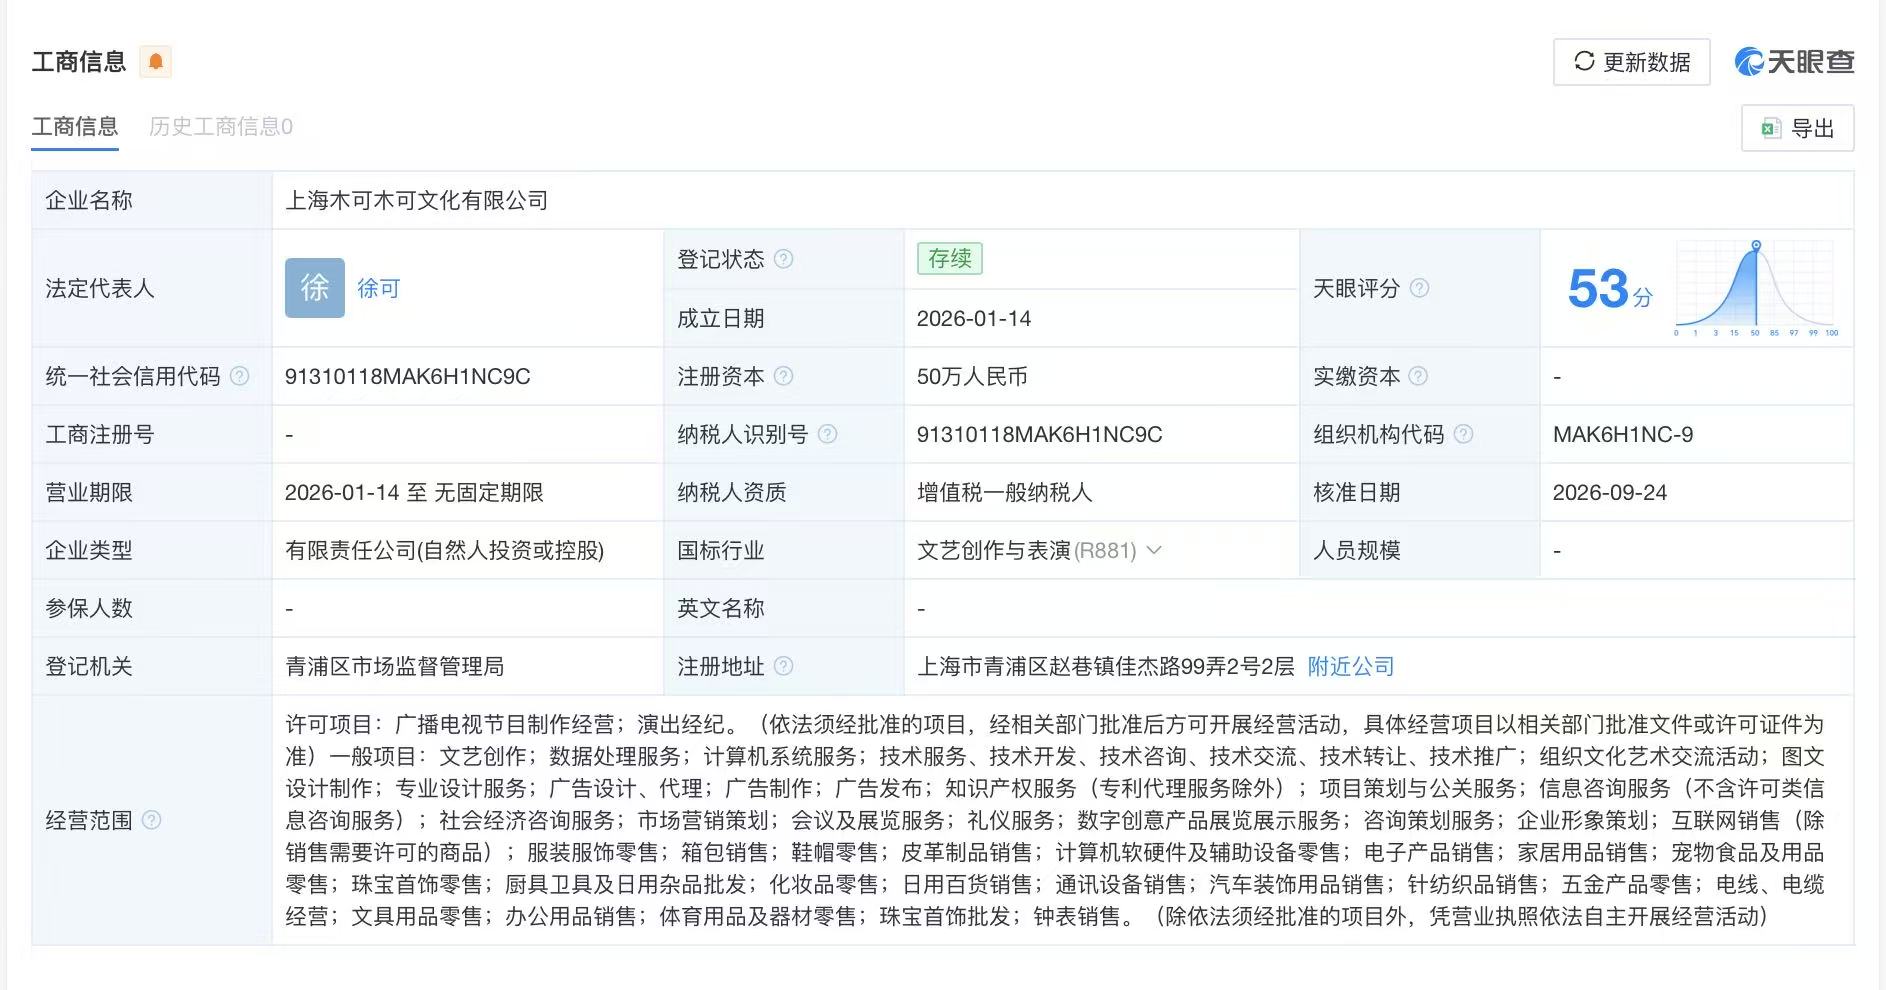
Task: Click 青浦区市场监督管理局 value
Action: pyautogui.click(x=395, y=666)
